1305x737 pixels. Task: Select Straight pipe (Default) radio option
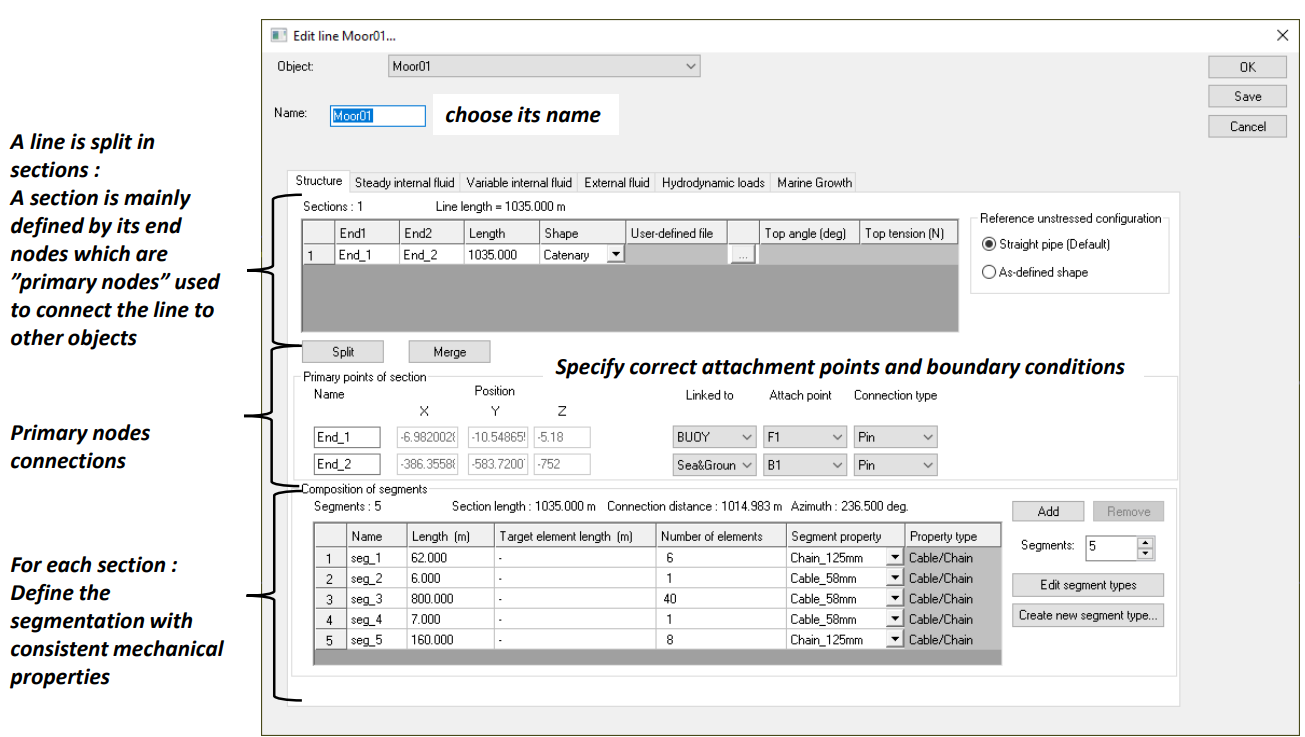[990, 244]
